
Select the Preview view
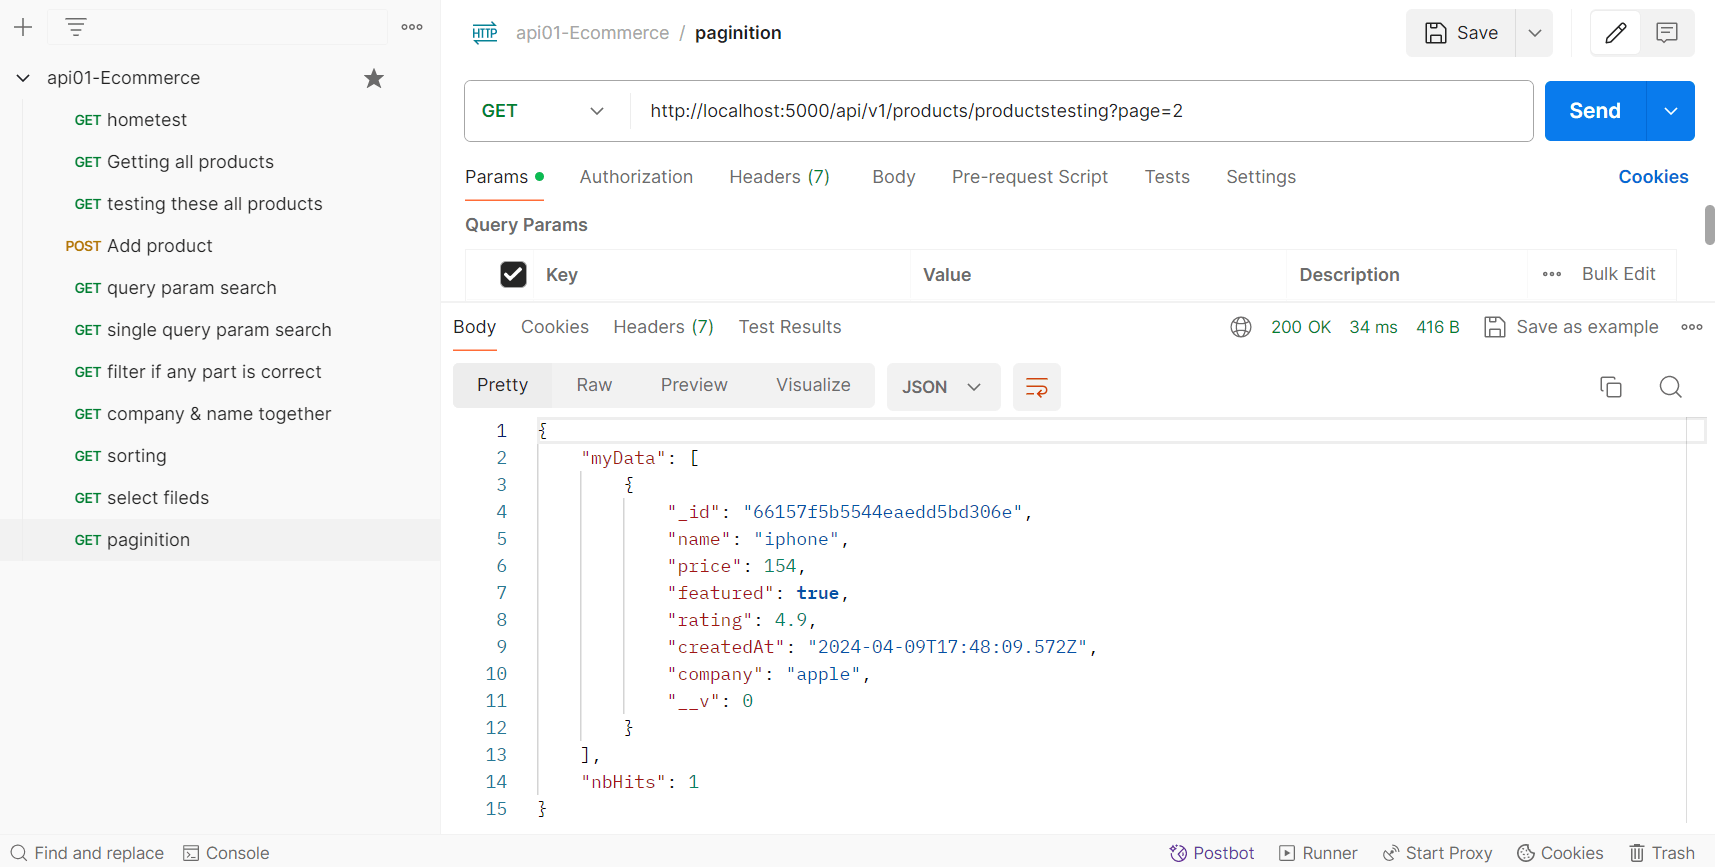(x=694, y=385)
